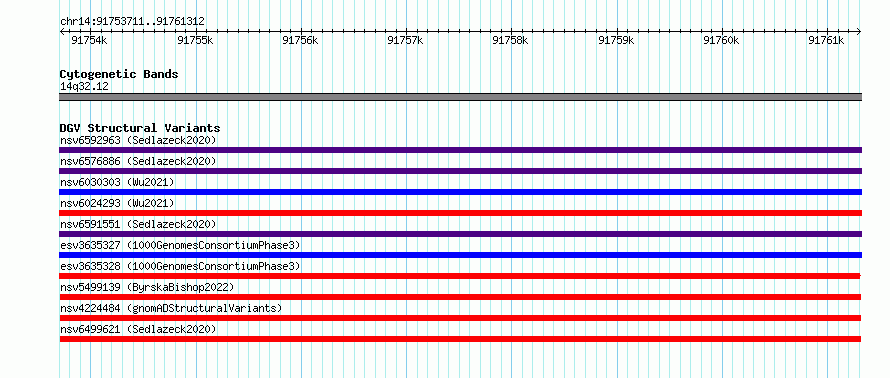Select the red bar under nsv4224484
The height and width of the screenshot is (378, 890).
click(x=460, y=318)
